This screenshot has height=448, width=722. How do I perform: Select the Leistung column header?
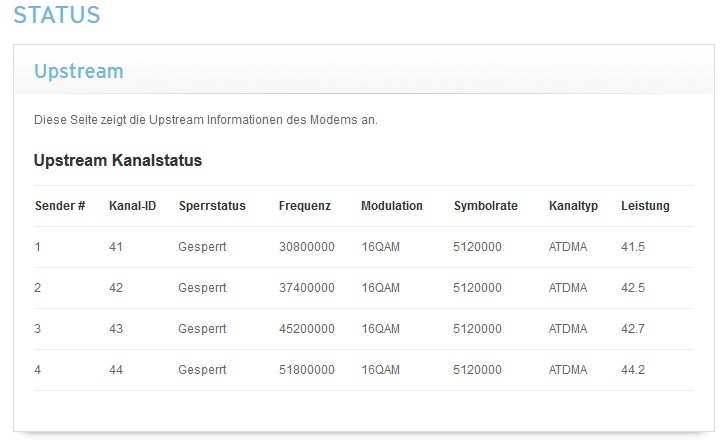[x=645, y=206]
